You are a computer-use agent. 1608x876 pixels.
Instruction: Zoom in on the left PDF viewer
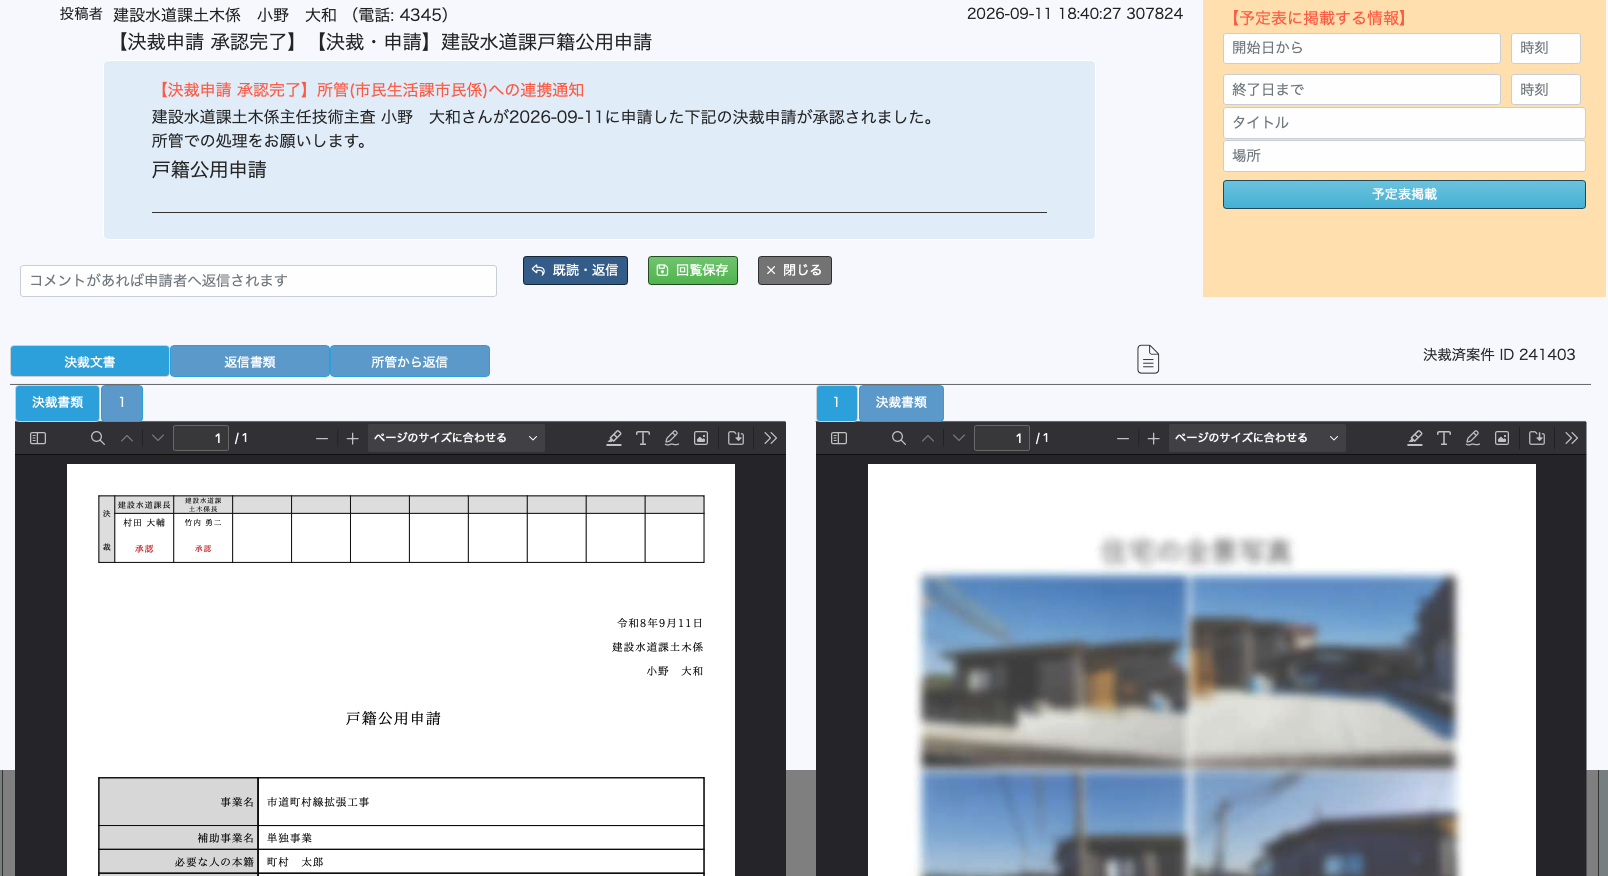[x=352, y=438]
